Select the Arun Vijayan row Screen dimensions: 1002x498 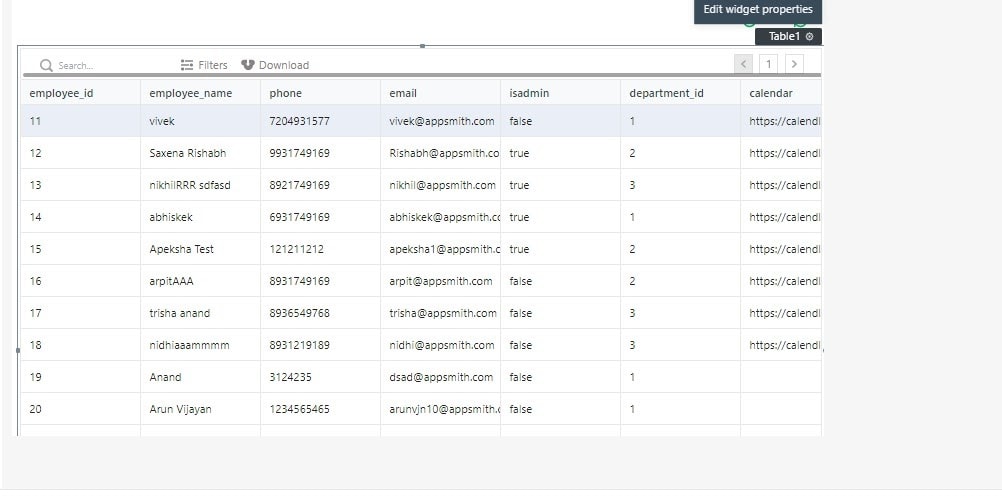421,409
